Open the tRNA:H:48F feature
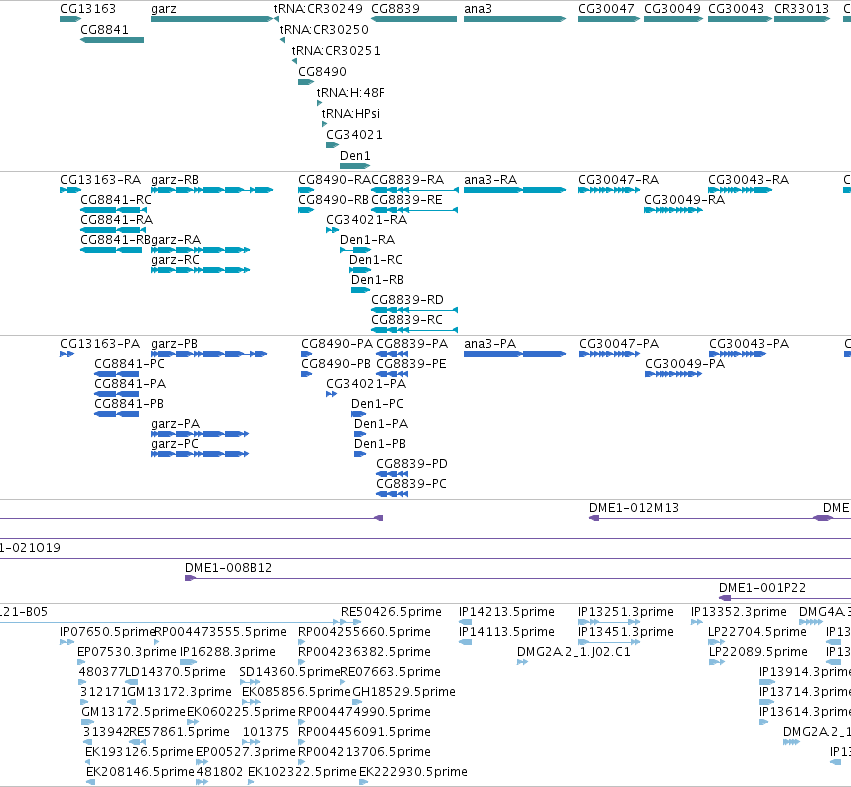 pyautogui.click(x=319, y=103)
